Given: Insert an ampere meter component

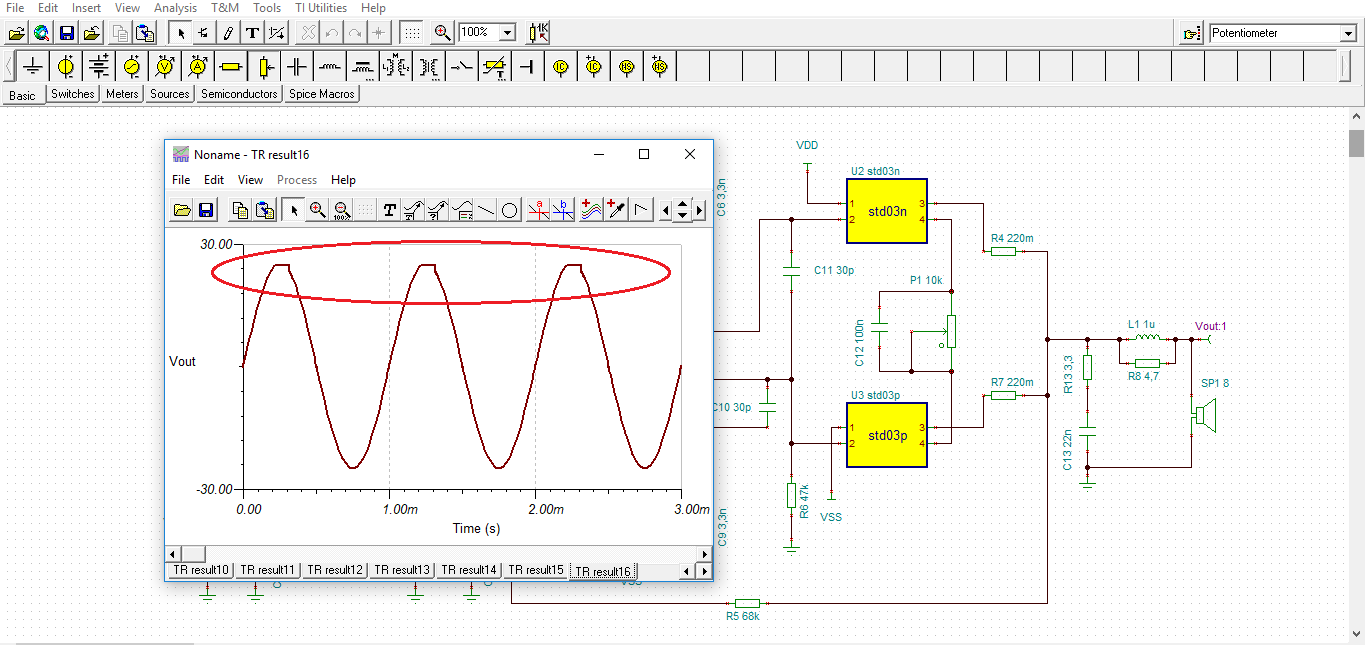Looking at the screenshot, I should (x=198, y=67).
